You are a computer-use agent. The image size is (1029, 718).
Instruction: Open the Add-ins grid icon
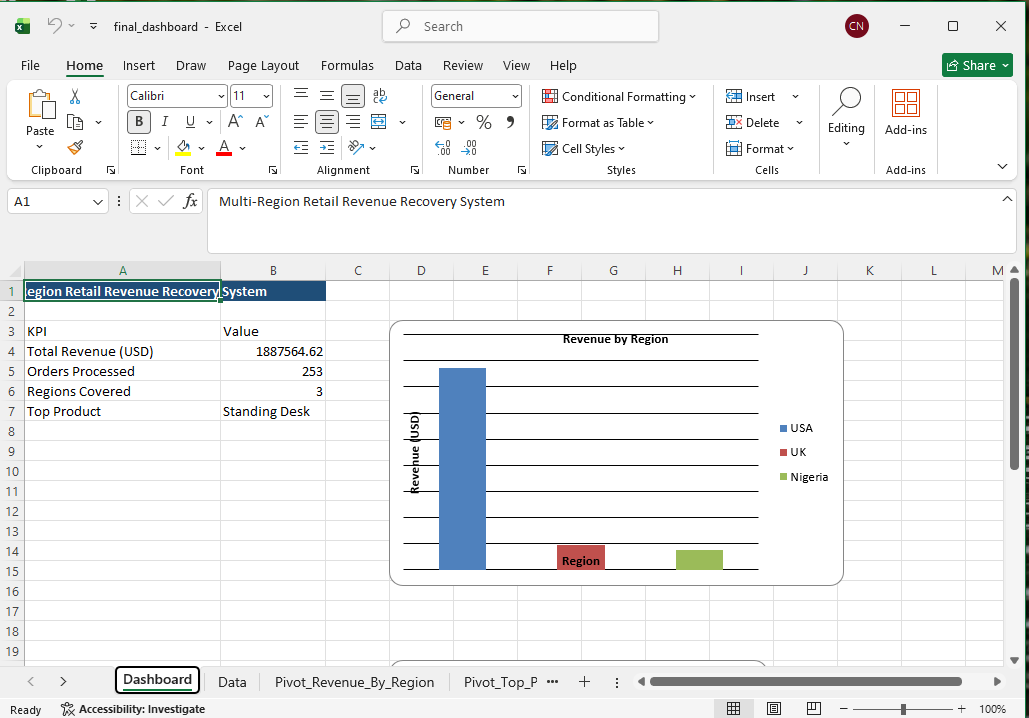pos(906,103)
